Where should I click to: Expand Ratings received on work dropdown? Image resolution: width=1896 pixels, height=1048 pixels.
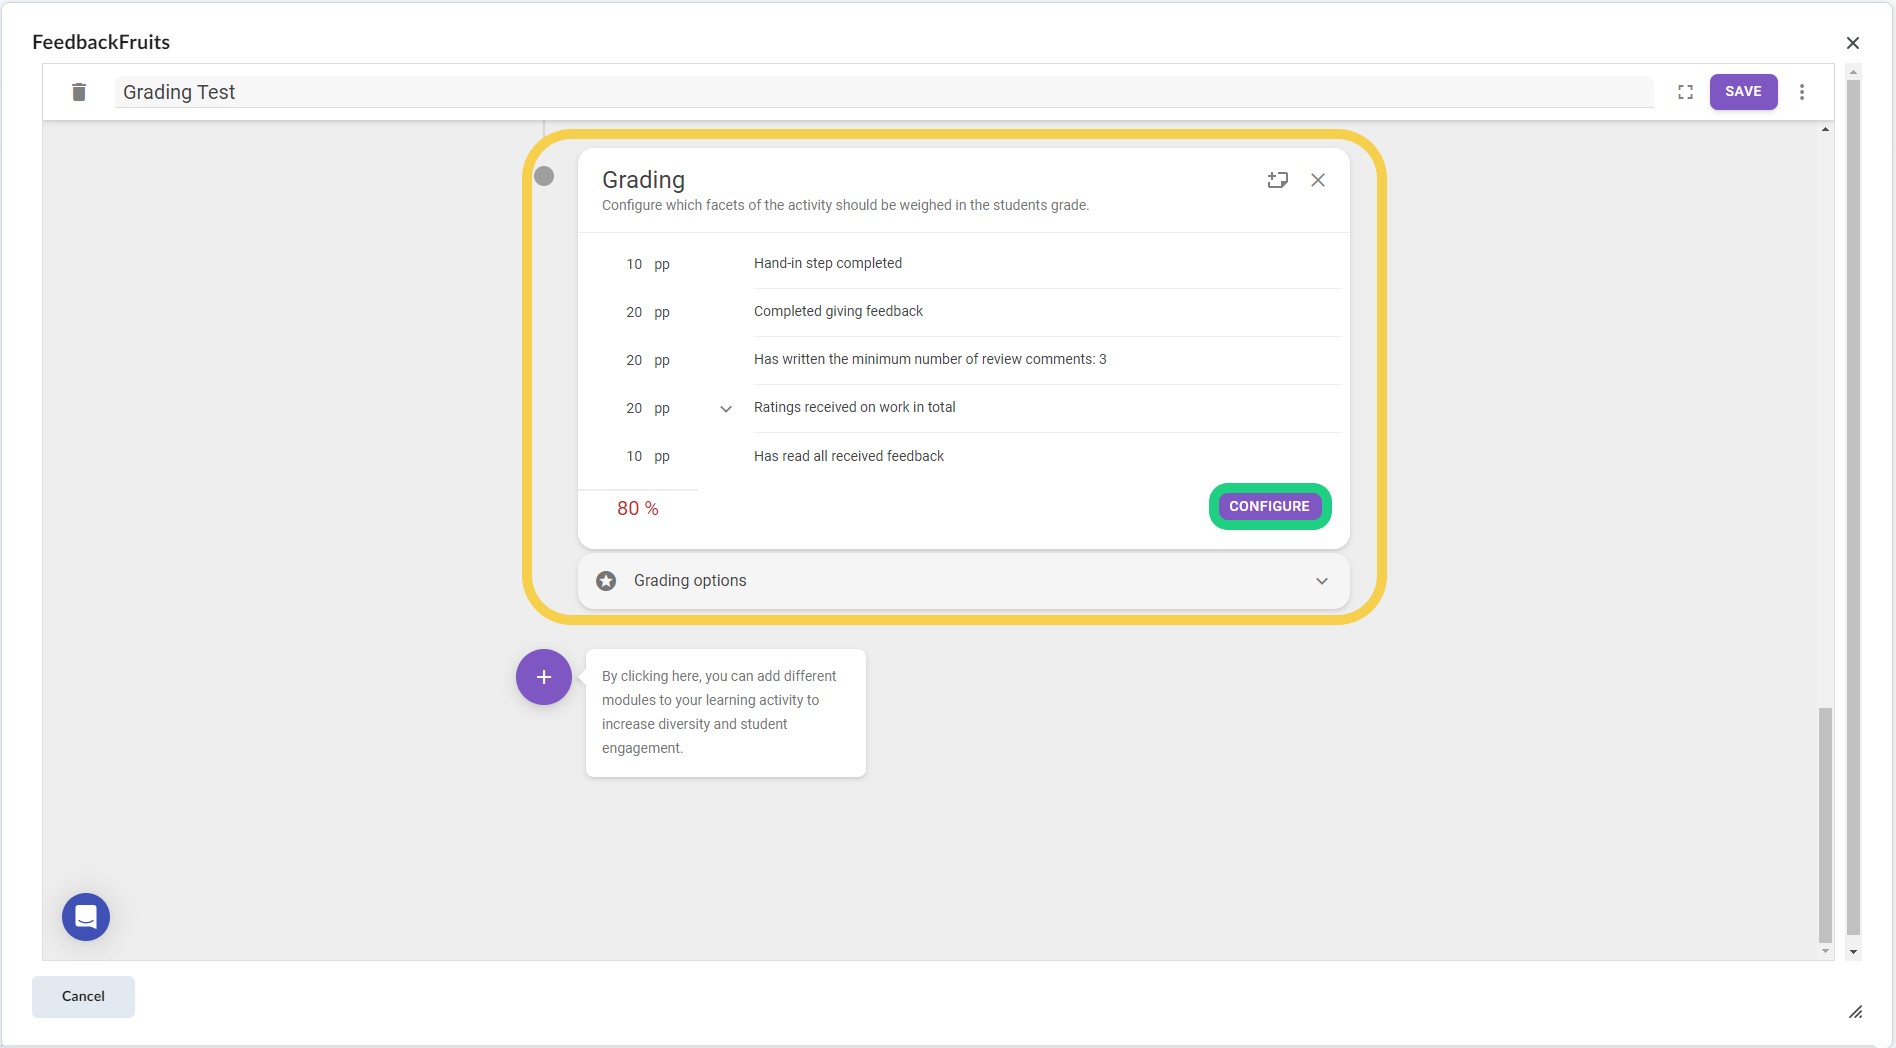[x=726, y=408]
